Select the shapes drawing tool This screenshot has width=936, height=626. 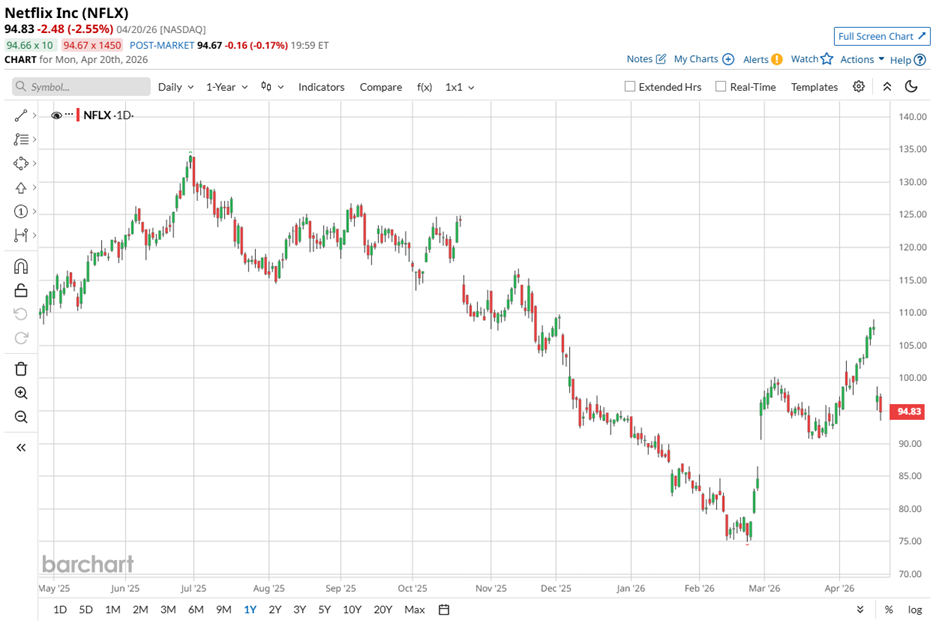[21, 163]
